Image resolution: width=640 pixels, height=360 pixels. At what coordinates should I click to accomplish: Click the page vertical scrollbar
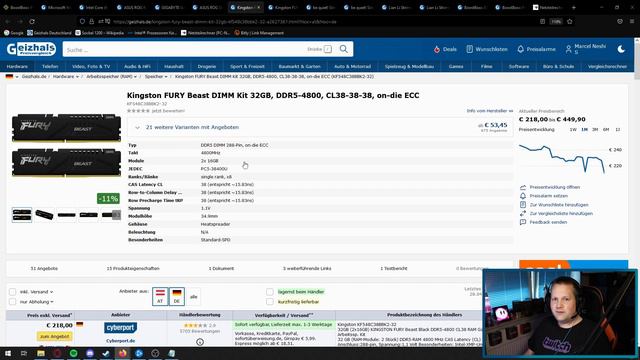pyautogui.click(x=637, y=59)
